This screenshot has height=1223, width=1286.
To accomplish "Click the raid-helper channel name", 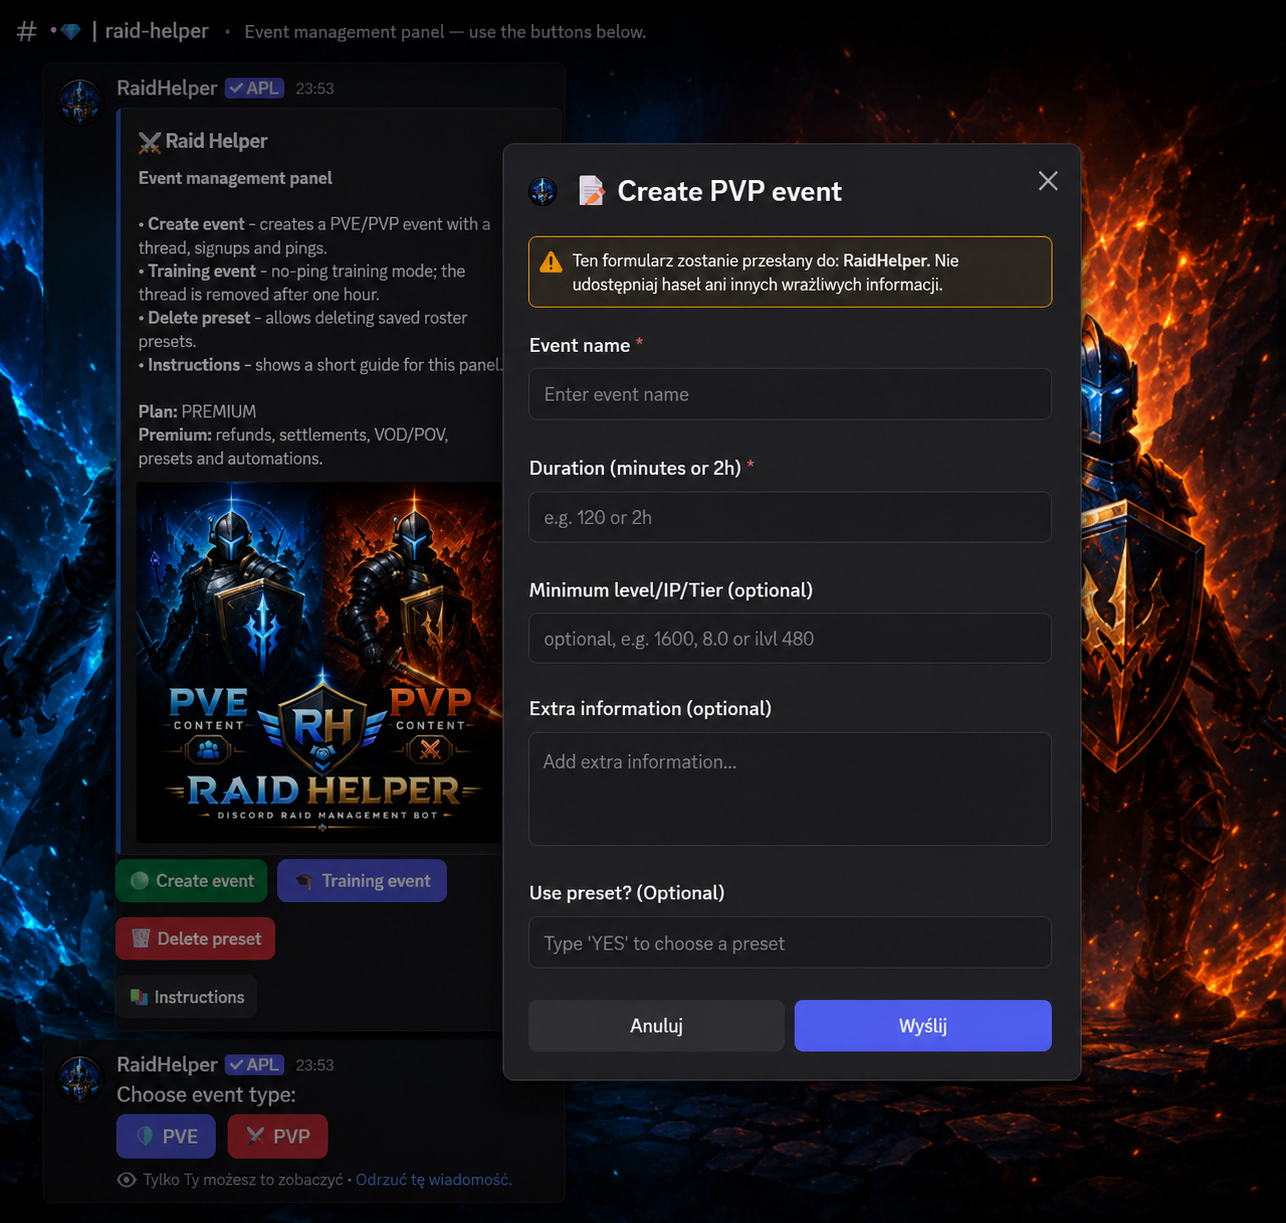I will pyautogui.click(x=157, y=31).
